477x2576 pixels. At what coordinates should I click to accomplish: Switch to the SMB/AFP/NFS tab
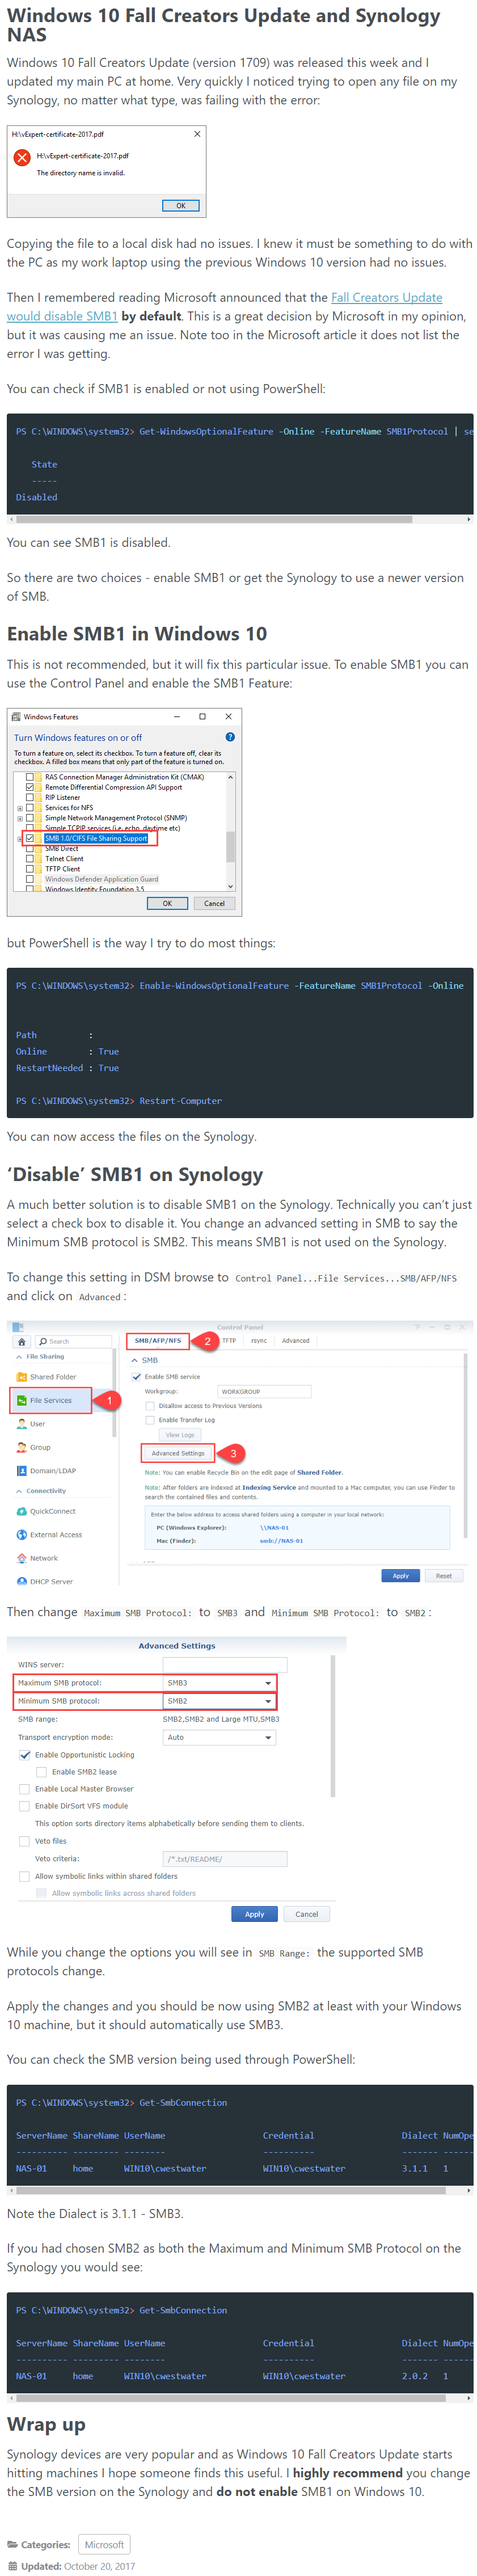tap(158, 1341)
